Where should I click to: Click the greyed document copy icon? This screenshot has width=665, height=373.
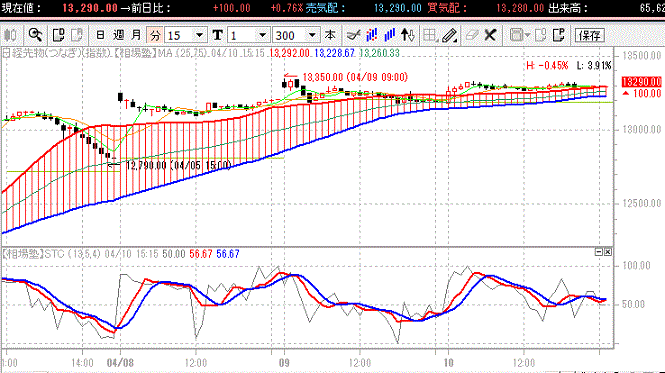click(x=540, y=35)
